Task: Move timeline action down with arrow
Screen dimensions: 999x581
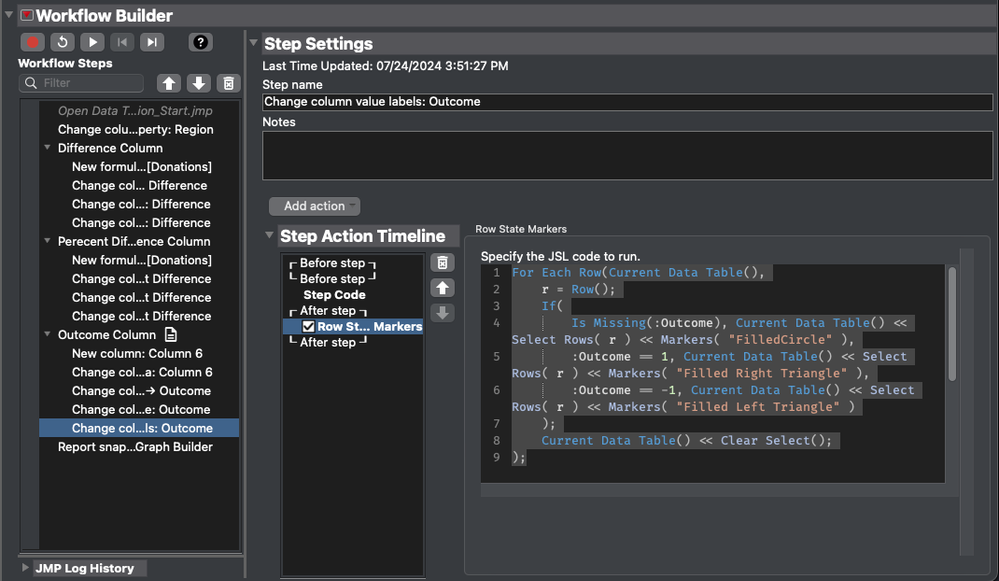Action: click(x=442, y=313)
